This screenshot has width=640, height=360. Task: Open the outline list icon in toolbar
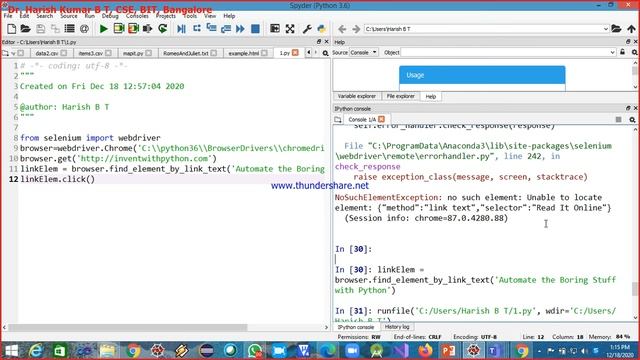[x=69, y=29]
